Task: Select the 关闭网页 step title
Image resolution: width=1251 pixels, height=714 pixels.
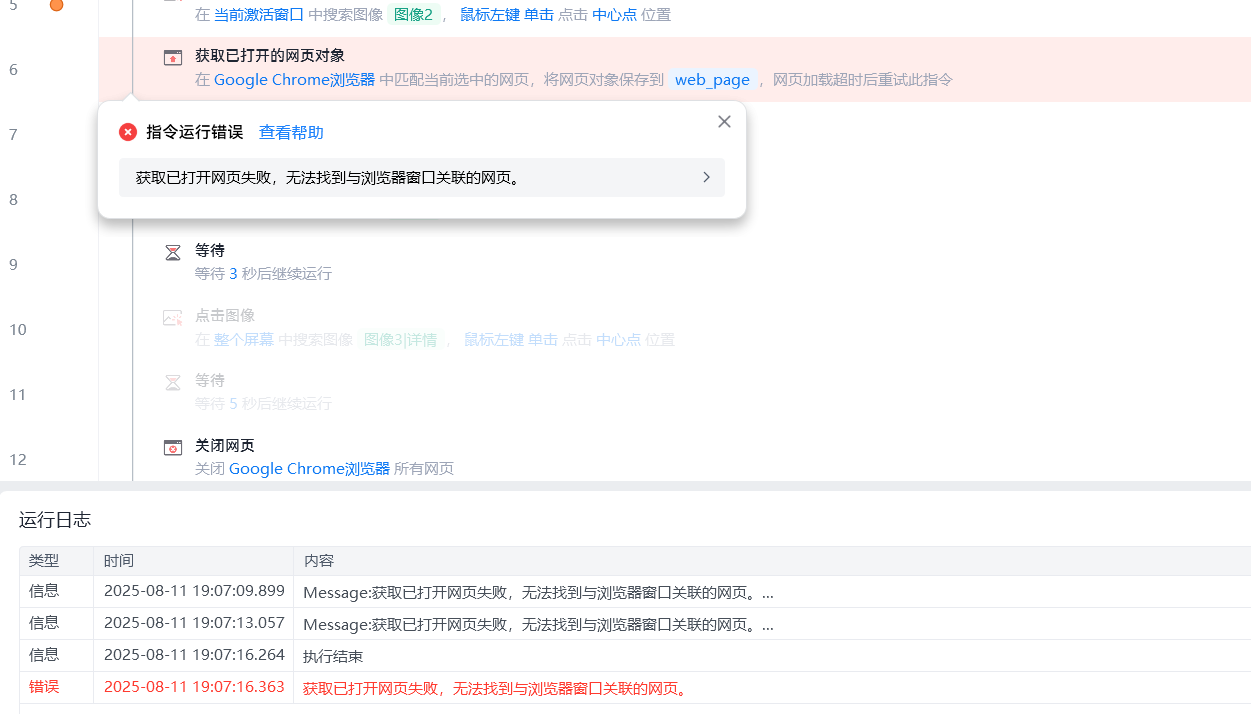Action: (225, 446)
